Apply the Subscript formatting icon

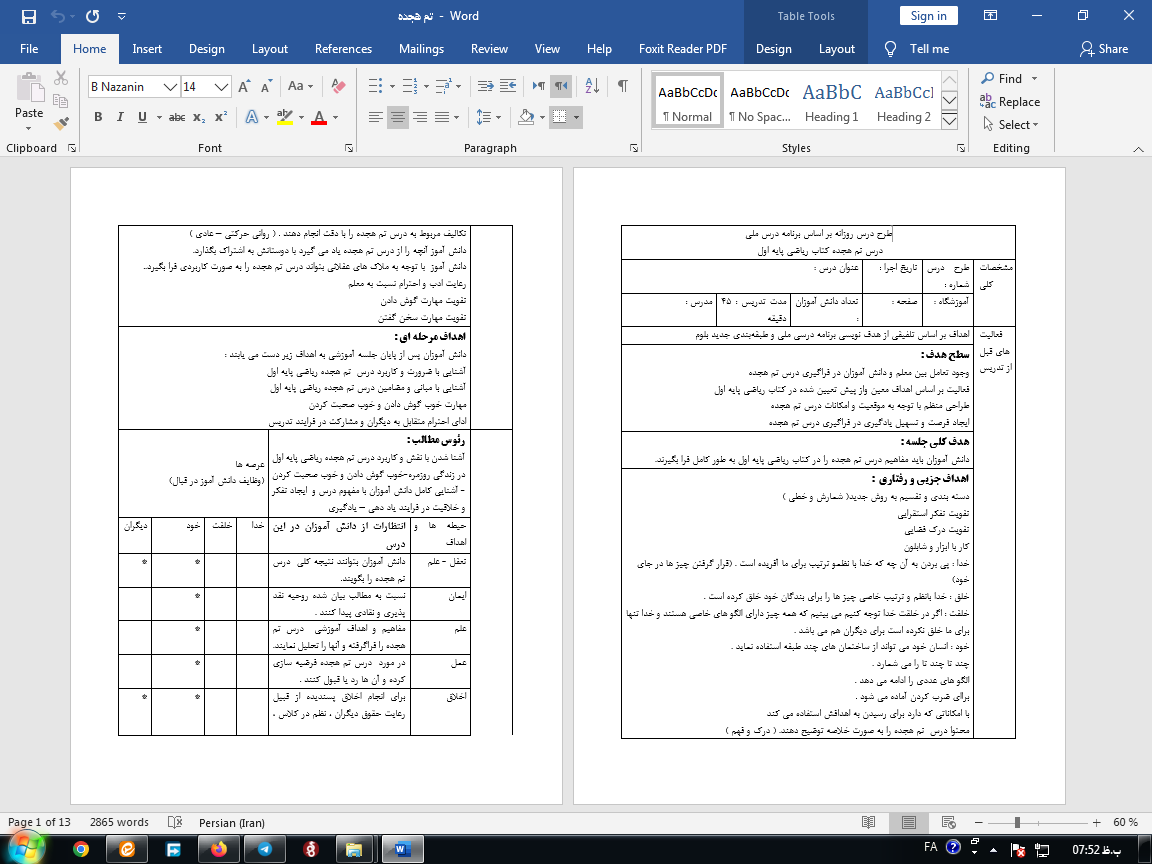(x=199, y=117)
